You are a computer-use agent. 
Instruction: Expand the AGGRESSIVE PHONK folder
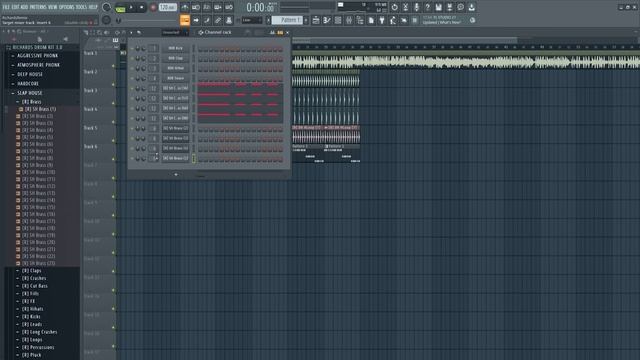pos(37,56)
